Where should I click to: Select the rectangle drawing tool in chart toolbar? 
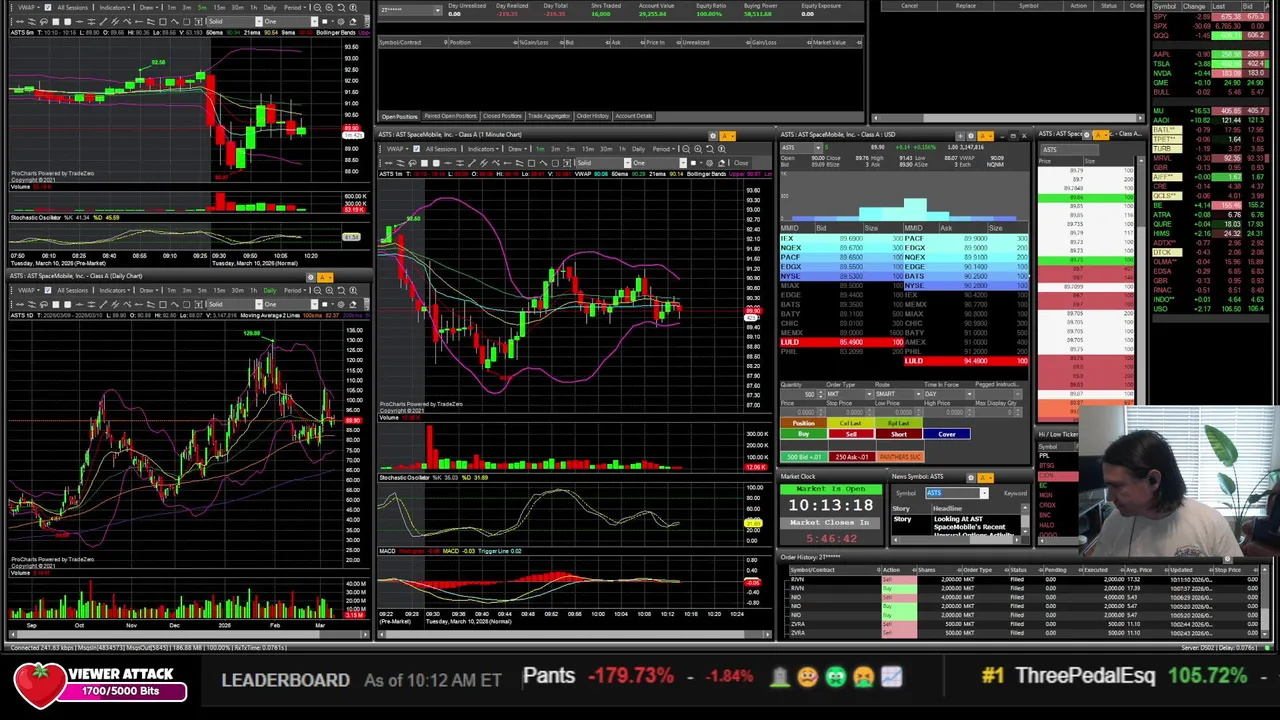pos(531,163)
